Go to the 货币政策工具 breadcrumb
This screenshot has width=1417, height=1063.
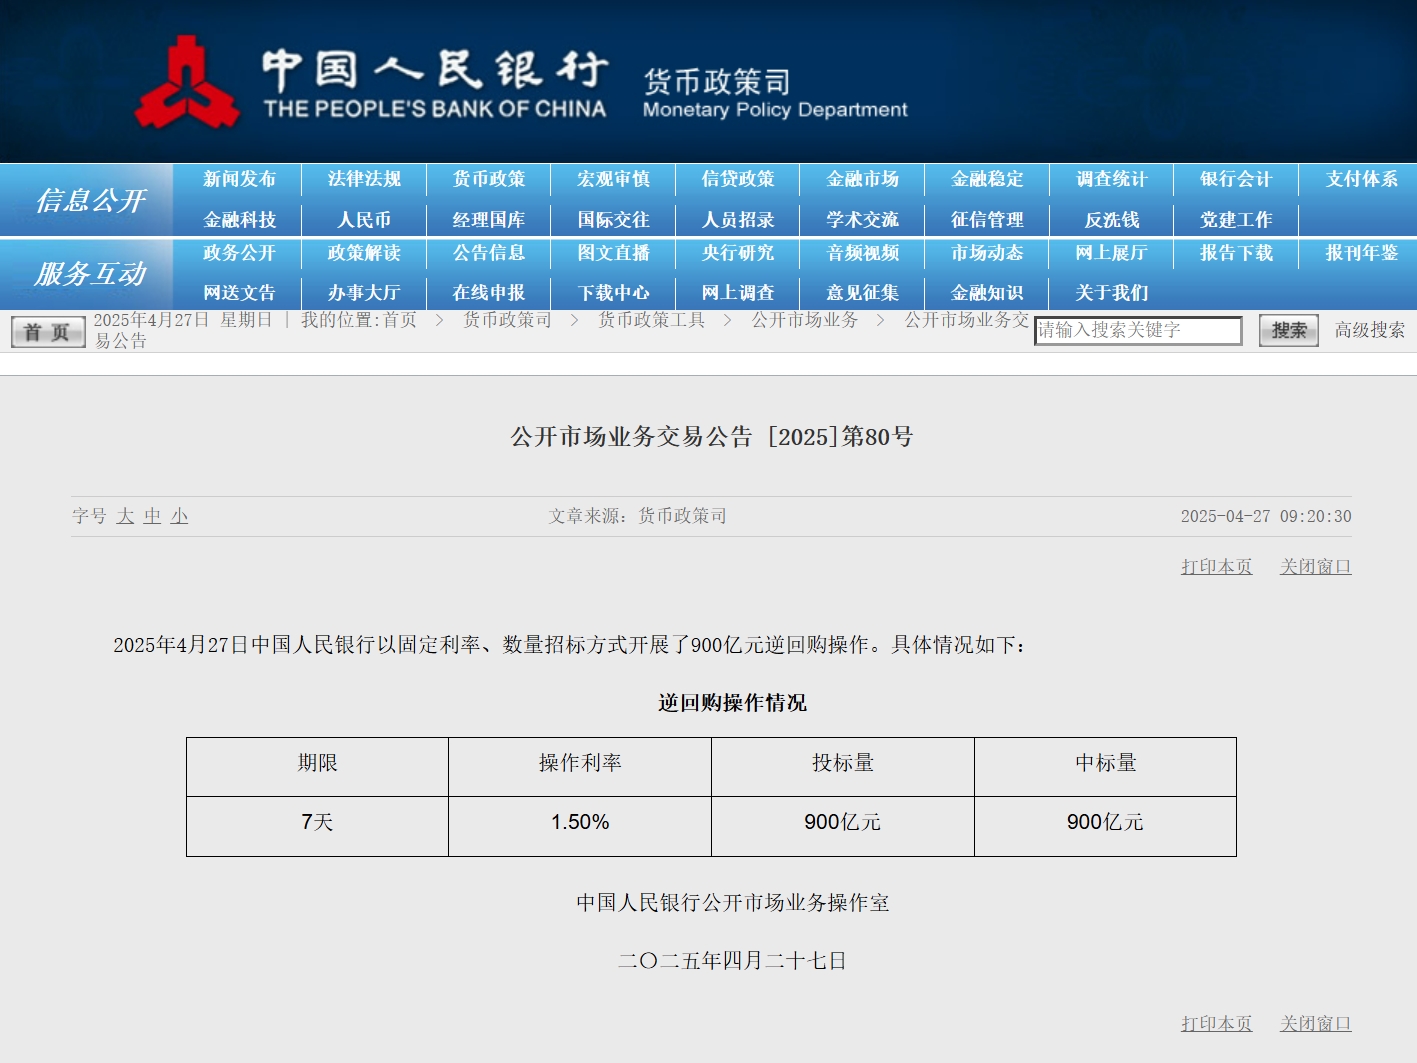click(x=651, y=320)
